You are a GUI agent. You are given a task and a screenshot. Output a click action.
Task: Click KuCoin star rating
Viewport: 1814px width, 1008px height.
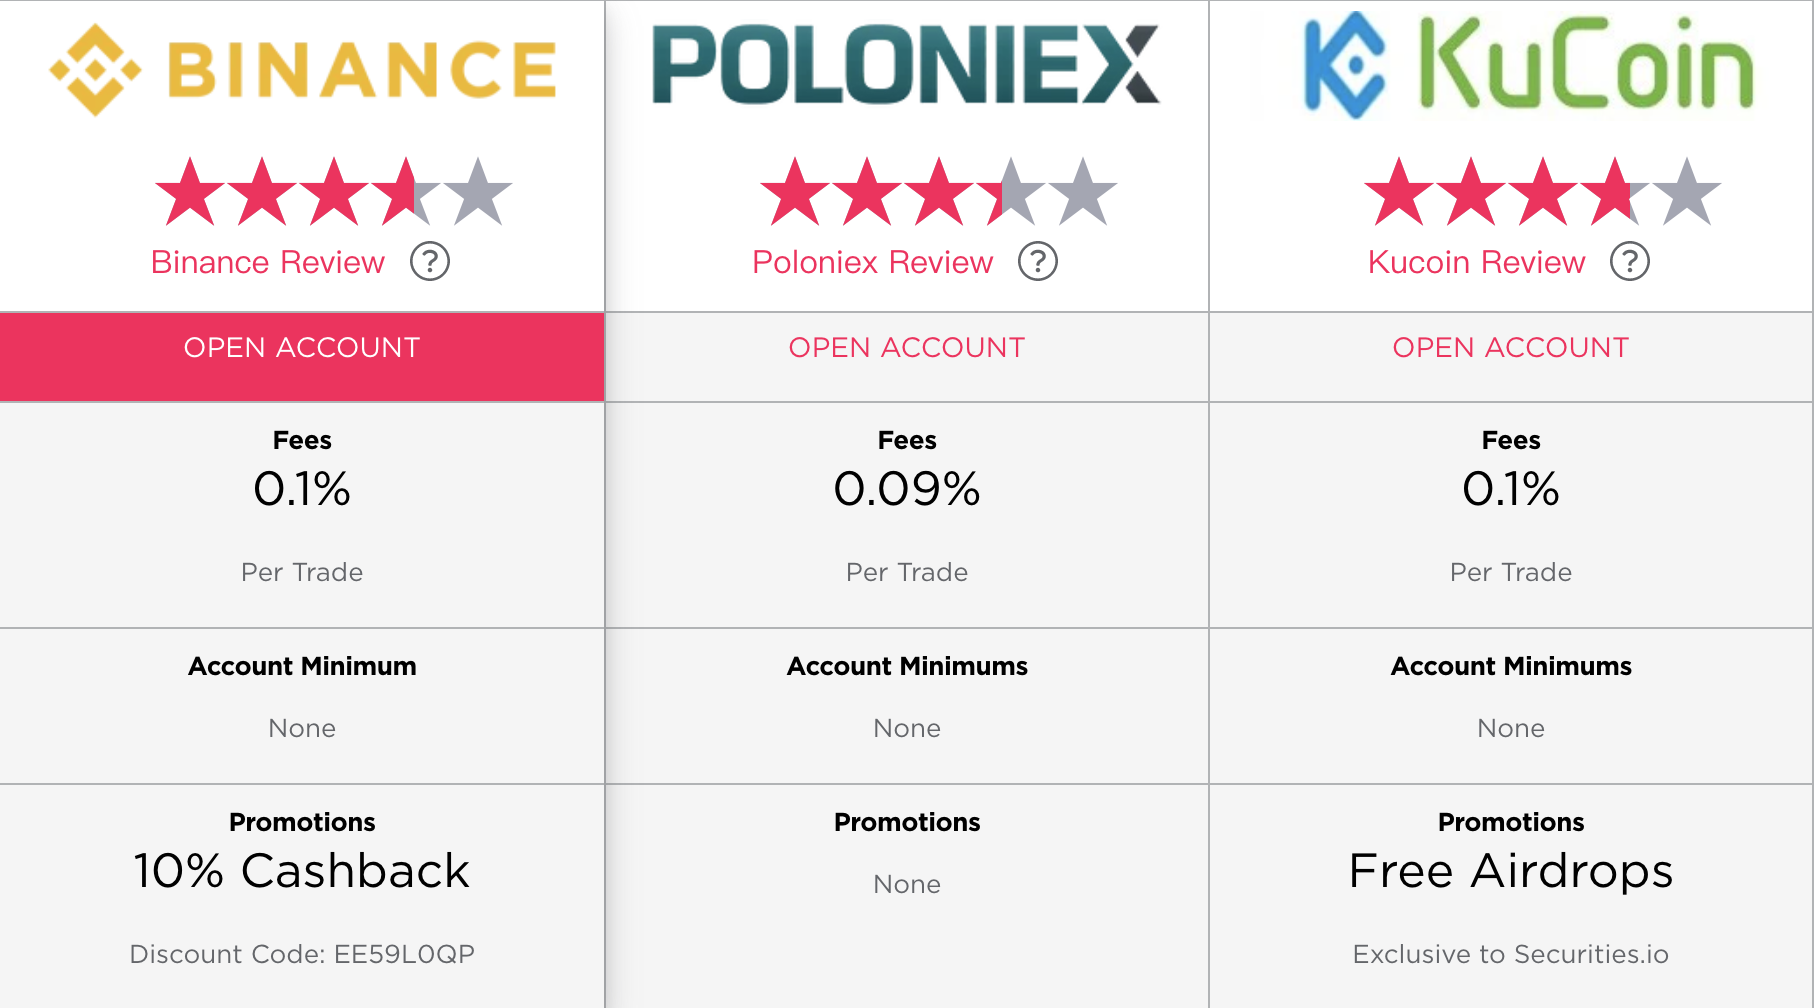[x=1543, y=191]
